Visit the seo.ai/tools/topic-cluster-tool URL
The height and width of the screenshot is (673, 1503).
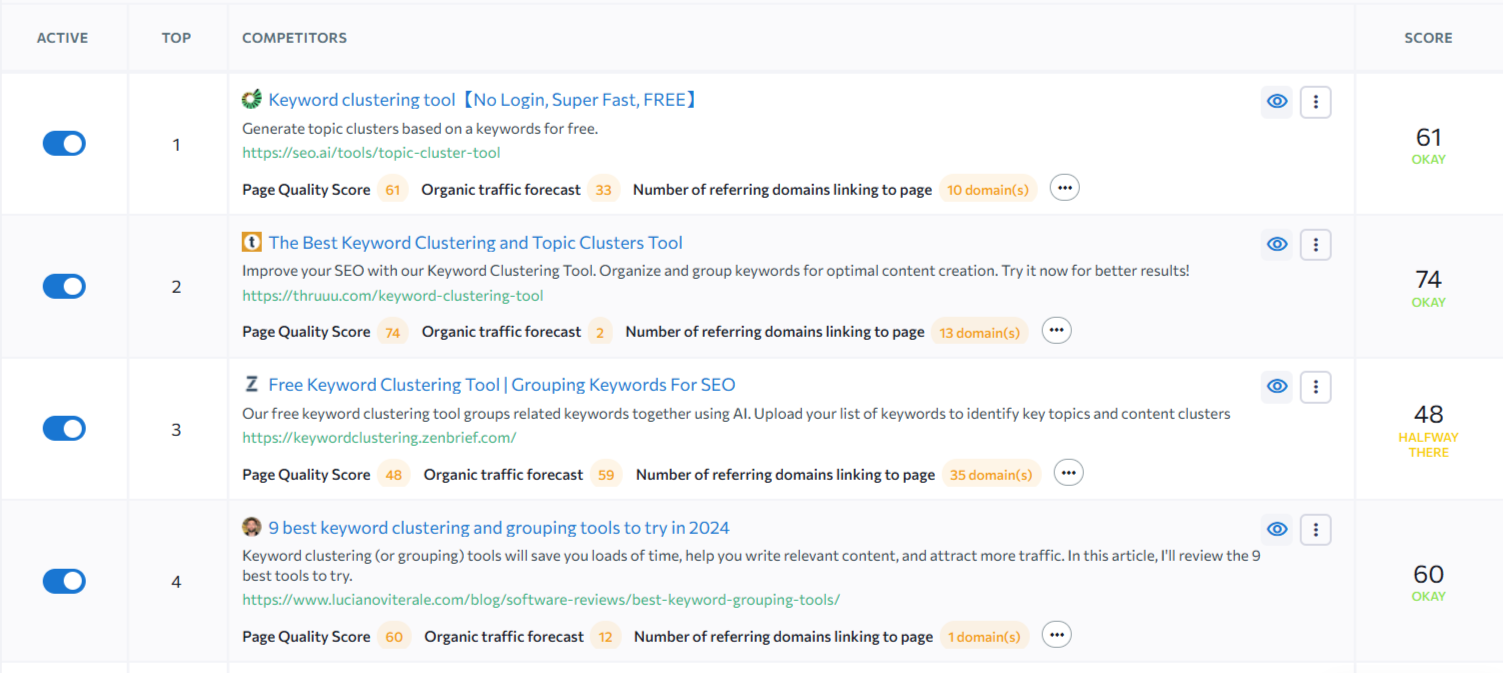pyautogui.click(x=371, y=153)
